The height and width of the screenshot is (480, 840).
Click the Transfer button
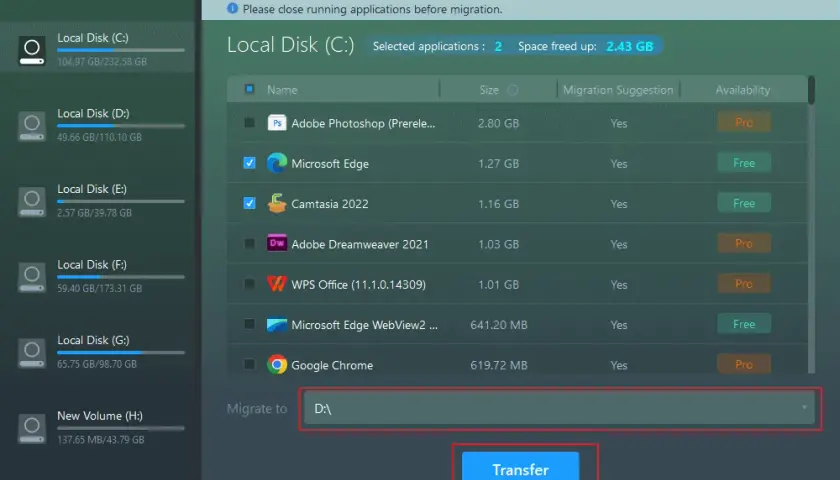[520, 467]
